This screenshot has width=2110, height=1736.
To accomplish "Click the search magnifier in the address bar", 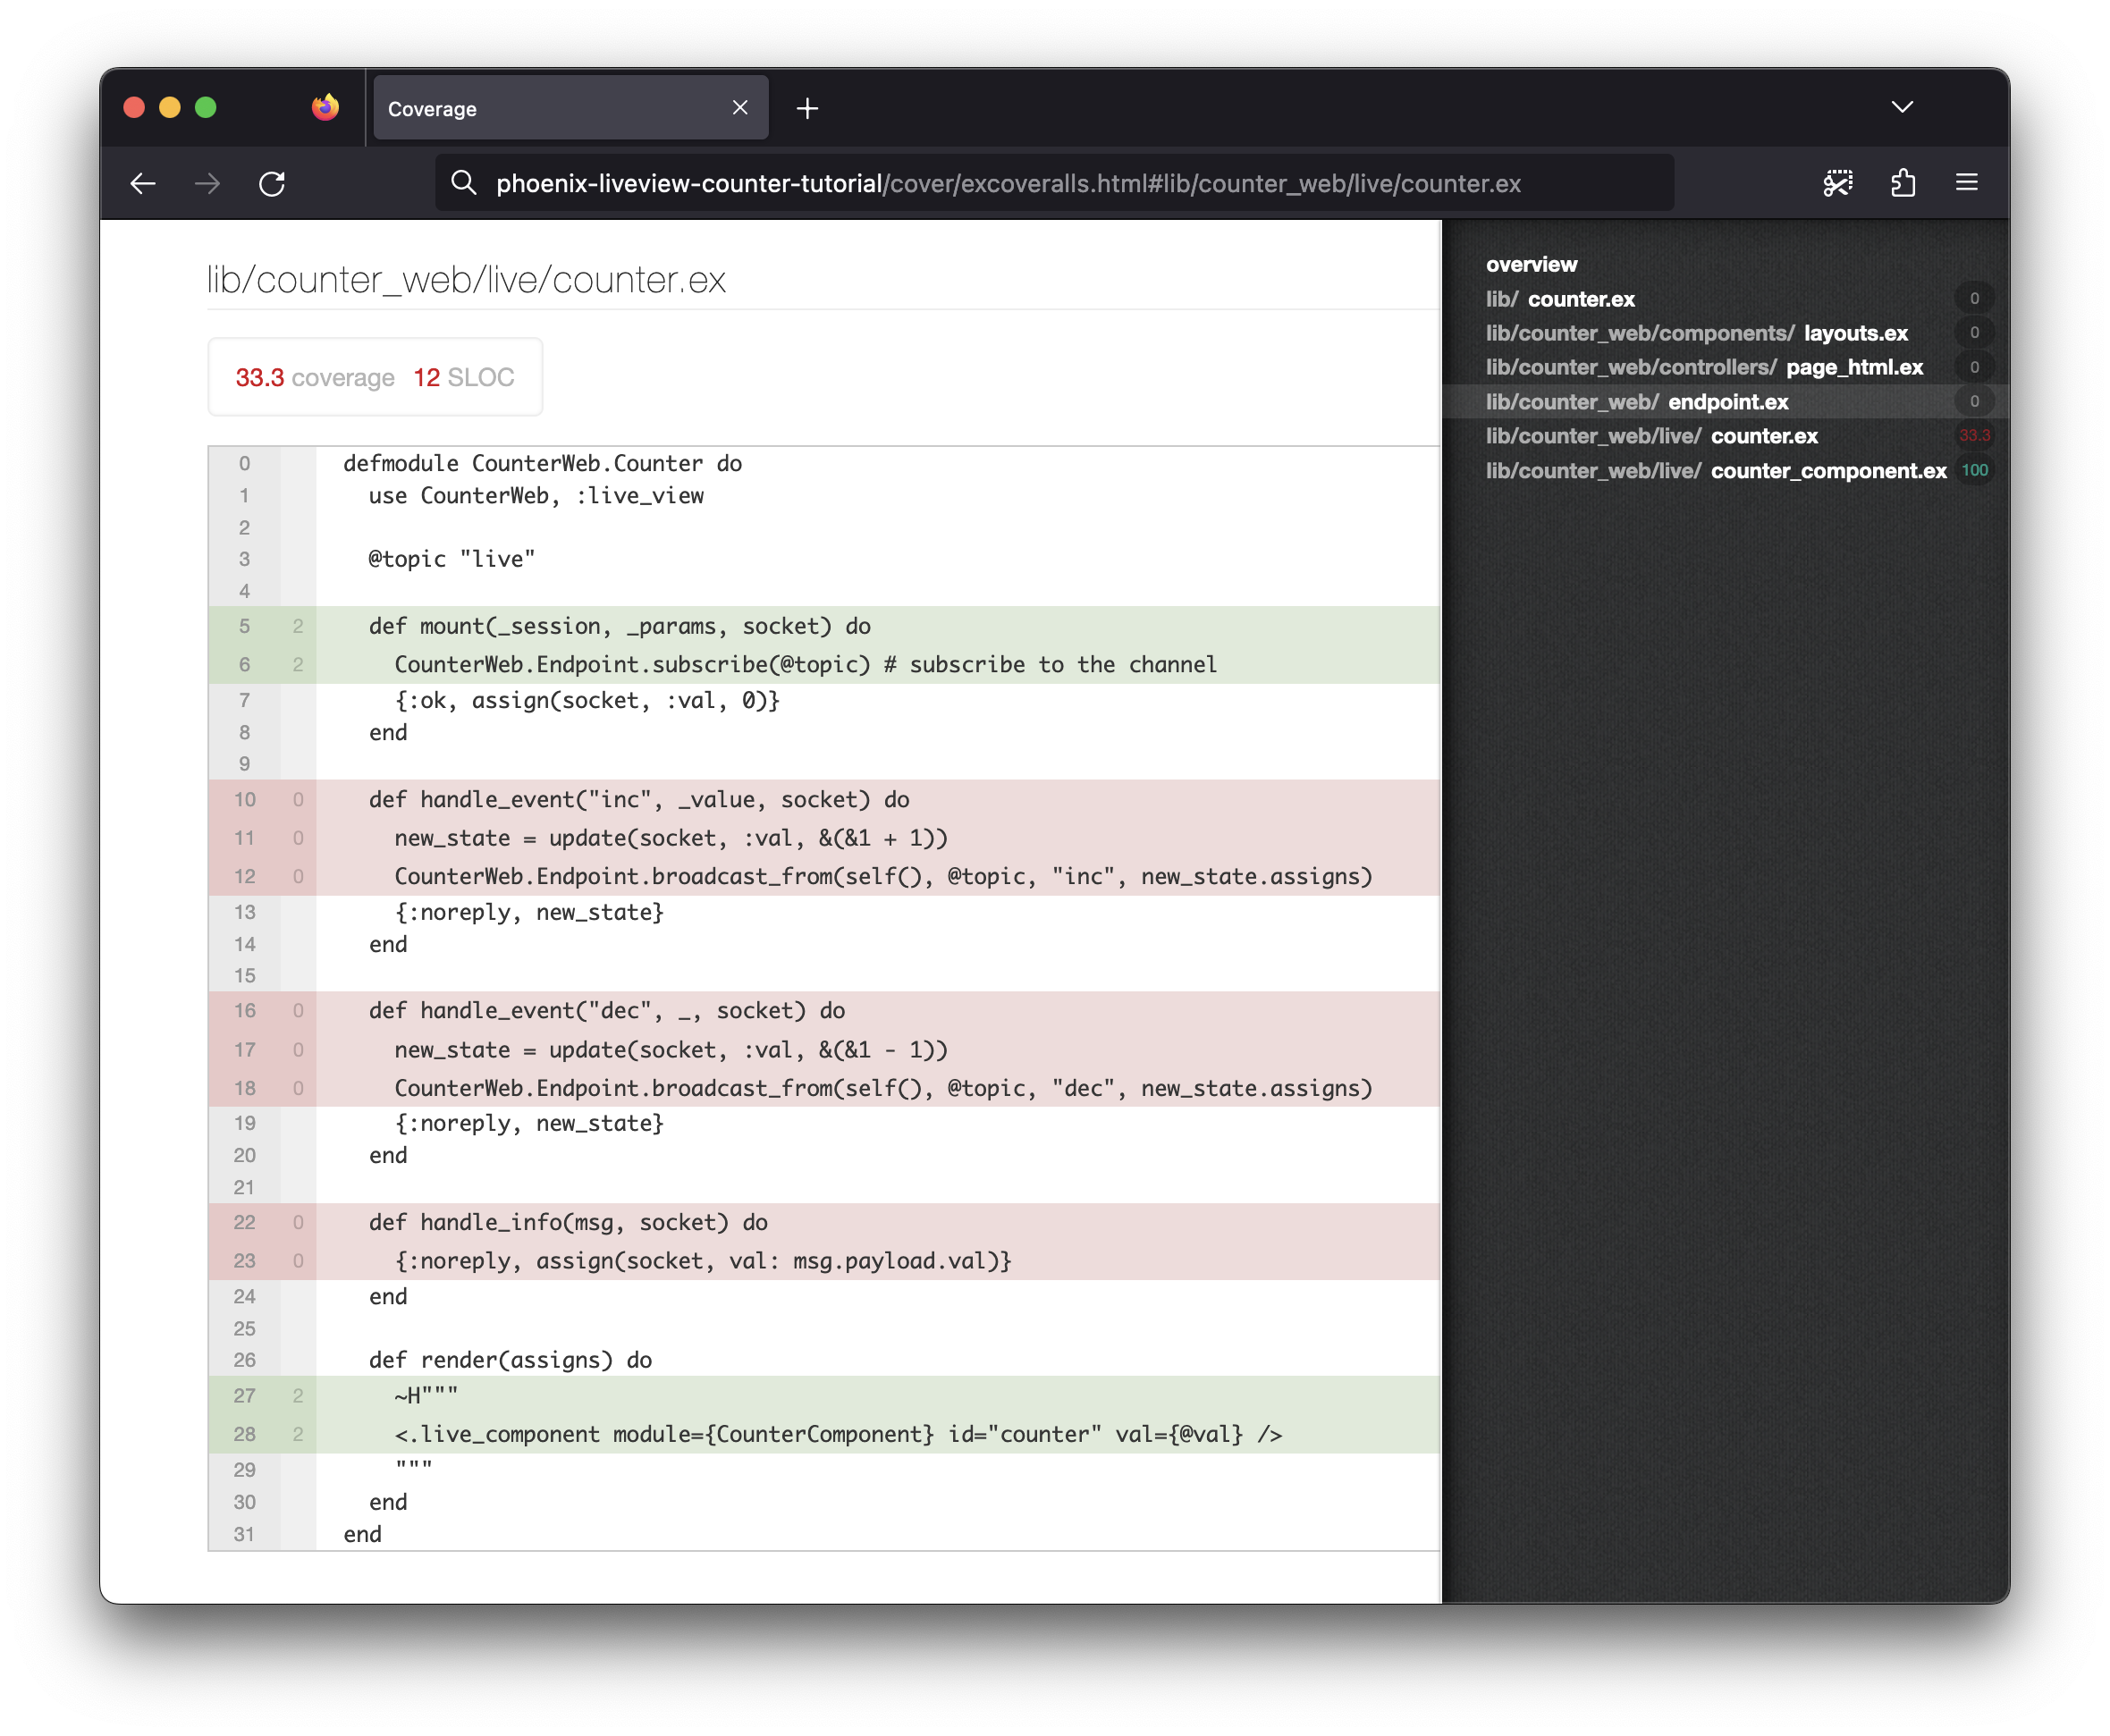I will 463,183.
